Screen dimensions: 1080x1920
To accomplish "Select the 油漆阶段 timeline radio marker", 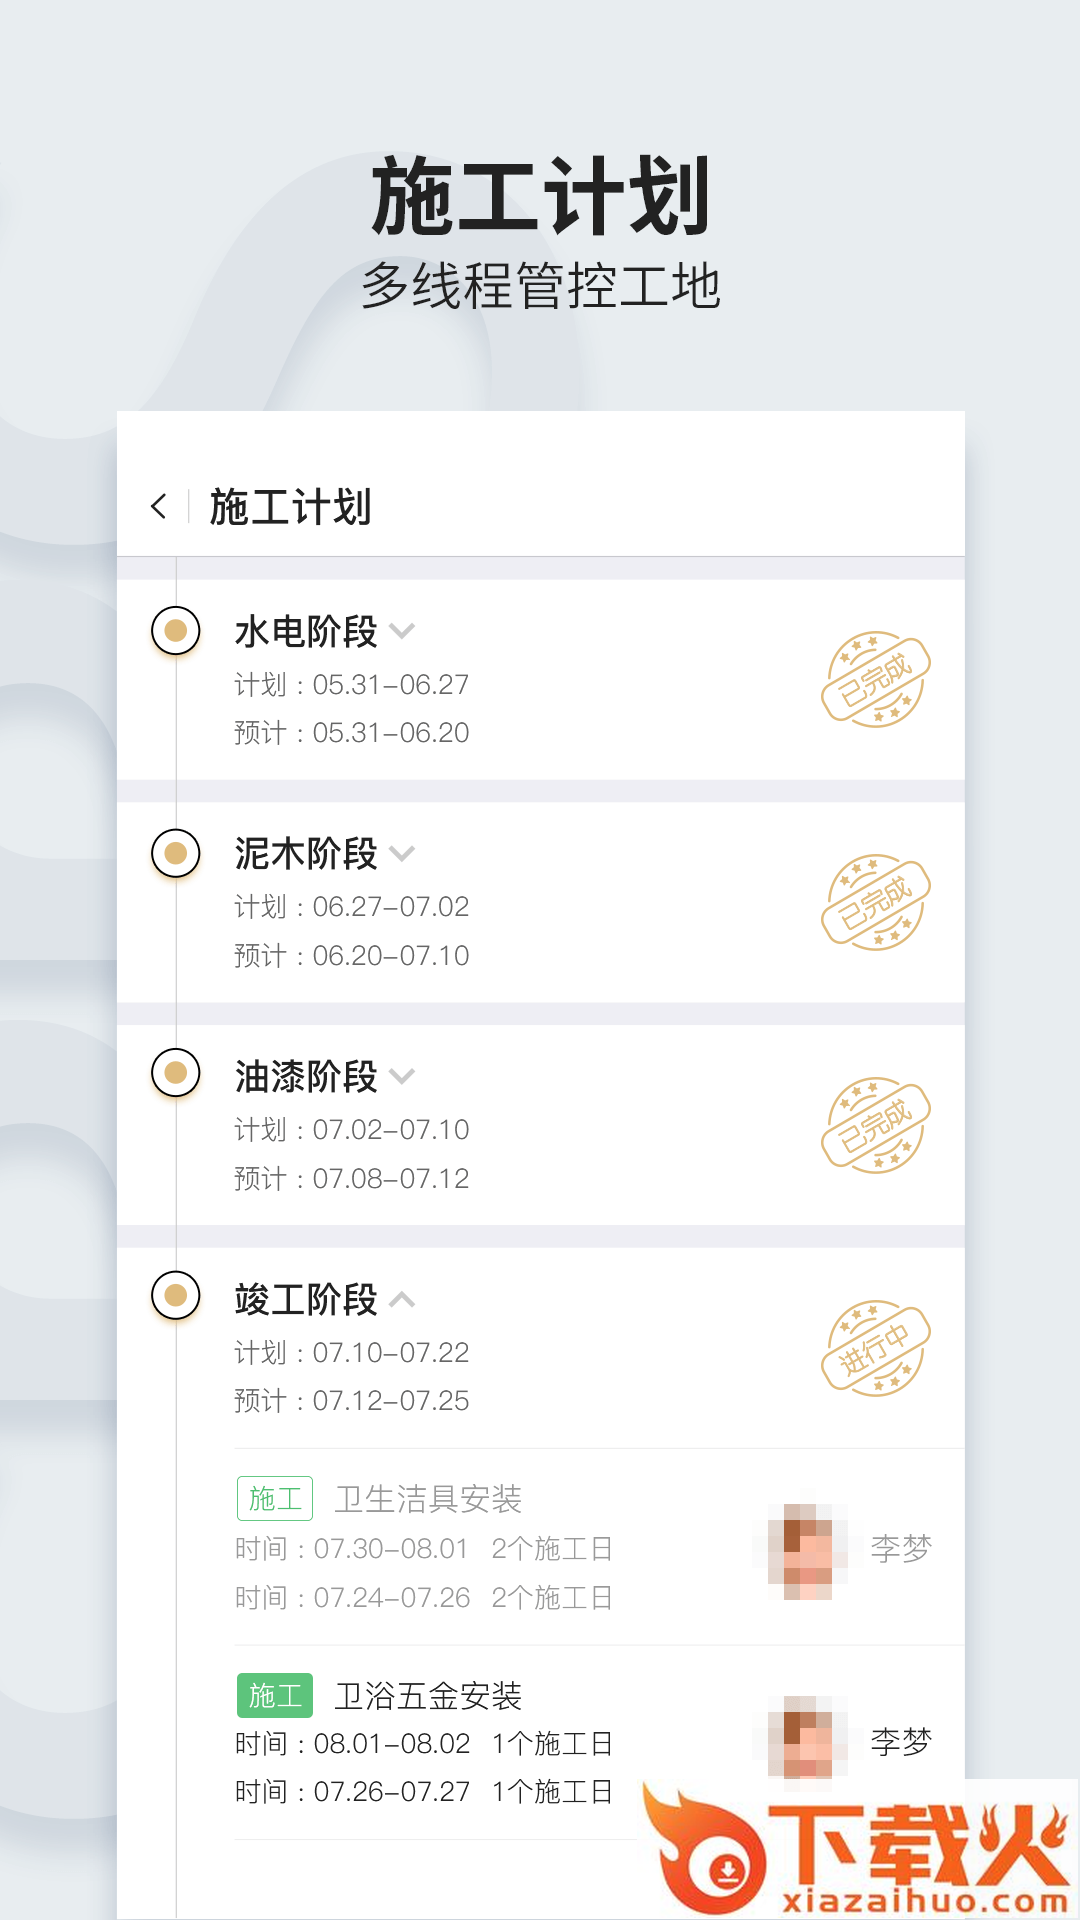I will (176, 1073).
